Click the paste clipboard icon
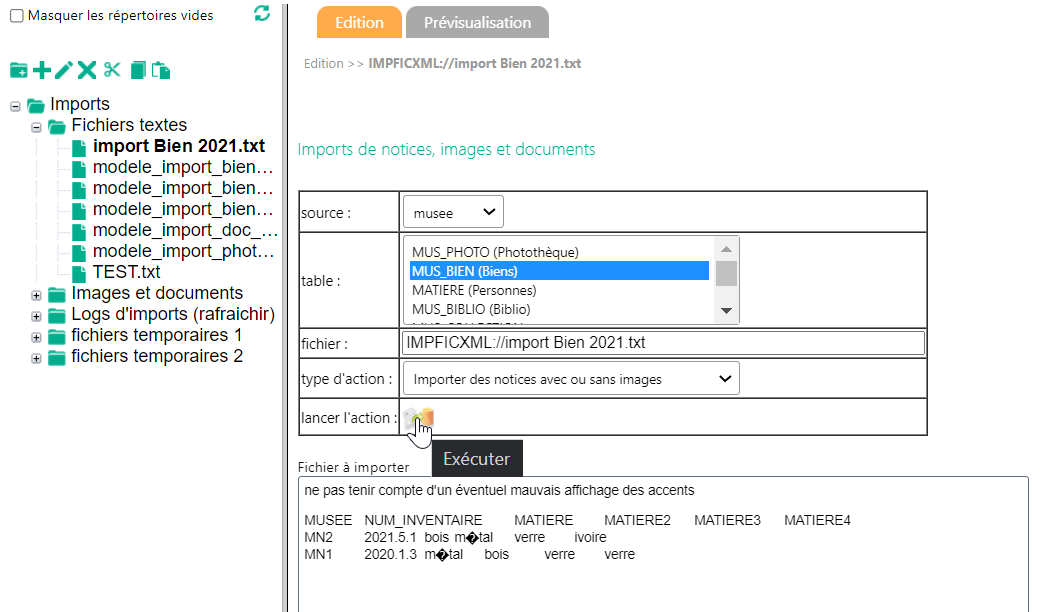 click(x=161, y=70)
